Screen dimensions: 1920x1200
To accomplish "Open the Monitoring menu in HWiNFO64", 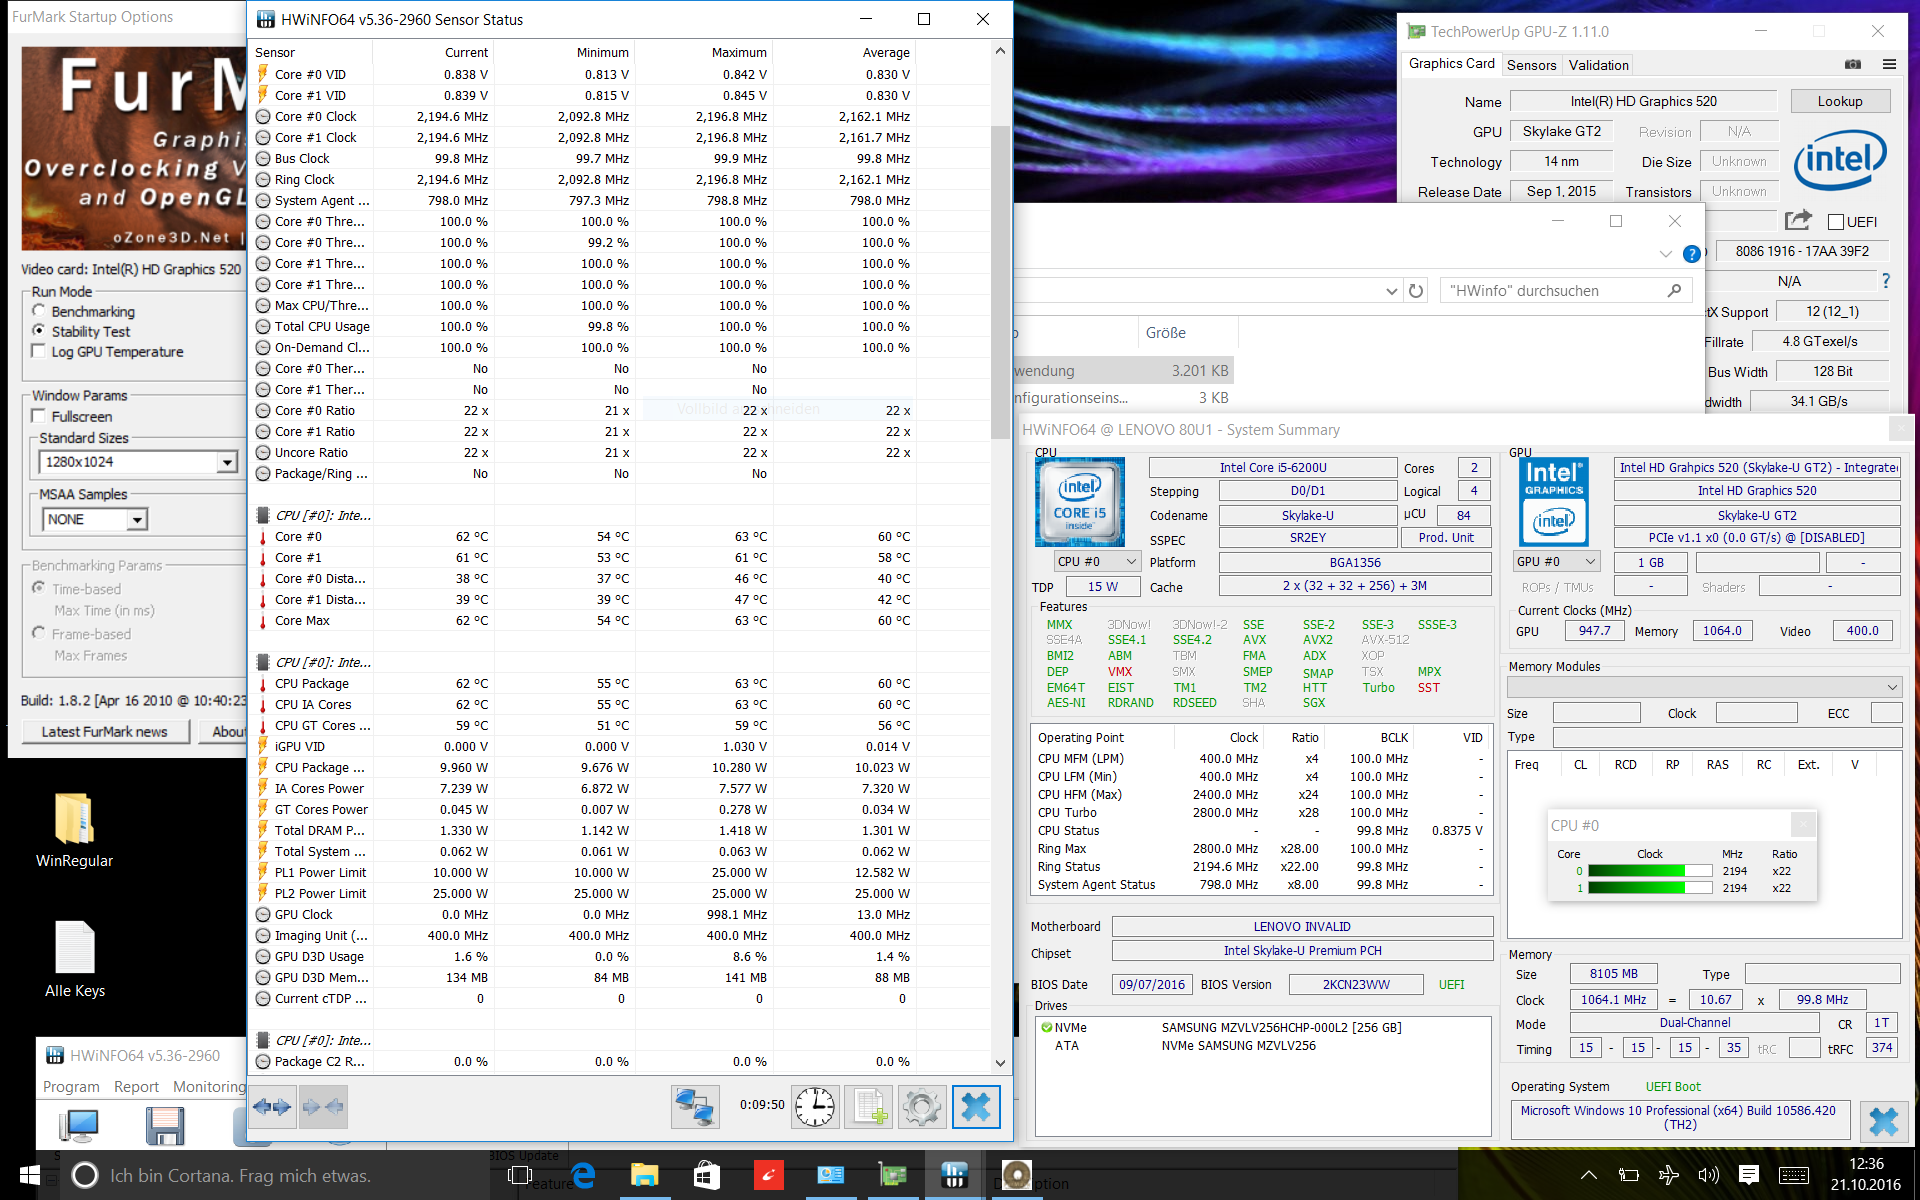I will (209, 1087).
